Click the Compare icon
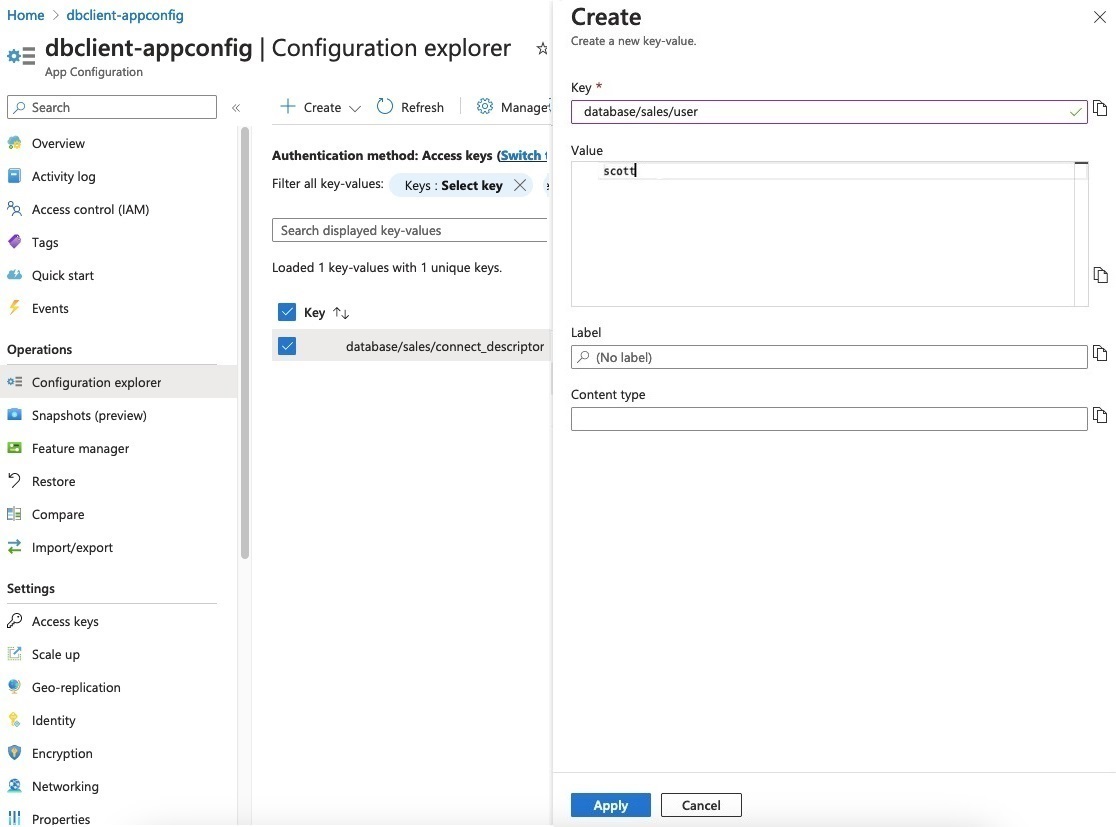1116x827 pixels. coord(14,514)
